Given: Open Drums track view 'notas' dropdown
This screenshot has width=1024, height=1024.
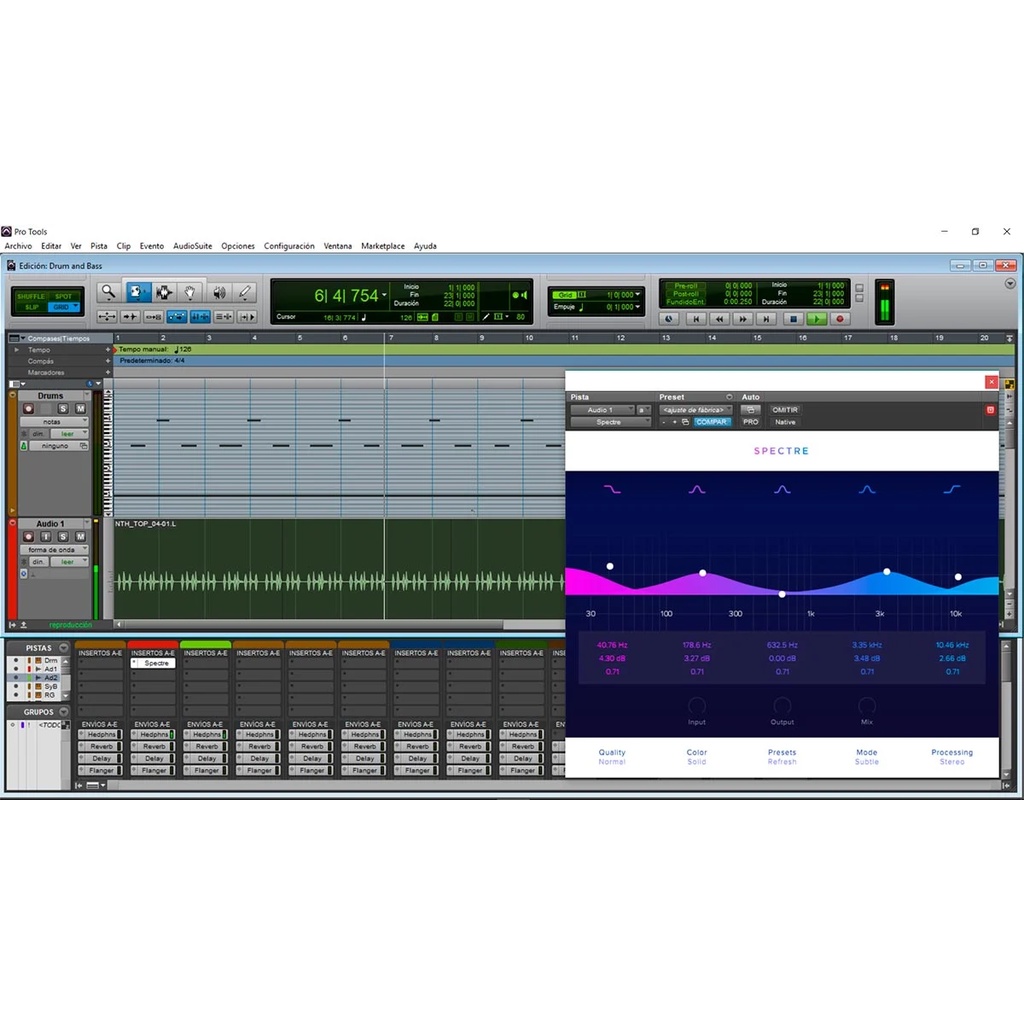Looking at the screenshot, I should 54,422.
